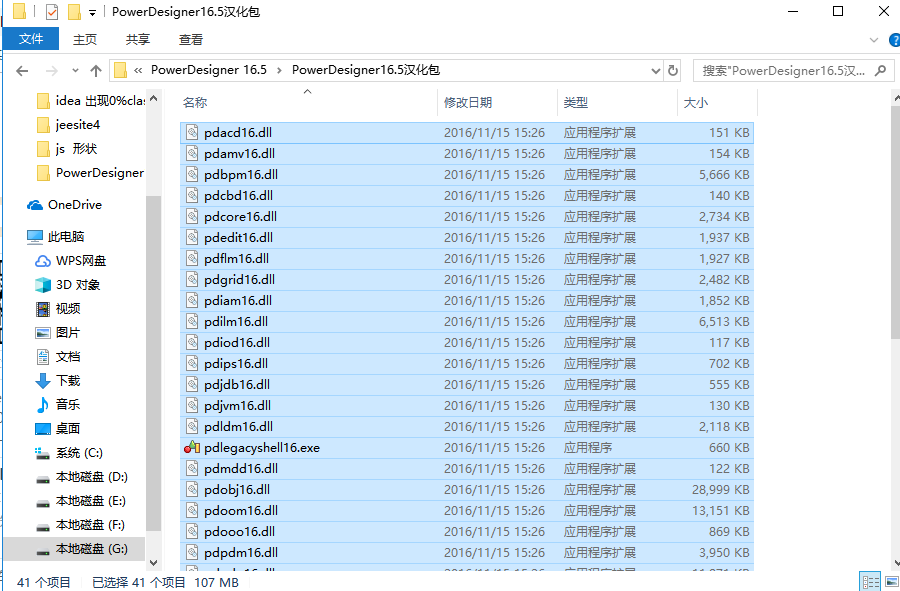Select the PowerDesigner folder in sidebar

[90, 173]
